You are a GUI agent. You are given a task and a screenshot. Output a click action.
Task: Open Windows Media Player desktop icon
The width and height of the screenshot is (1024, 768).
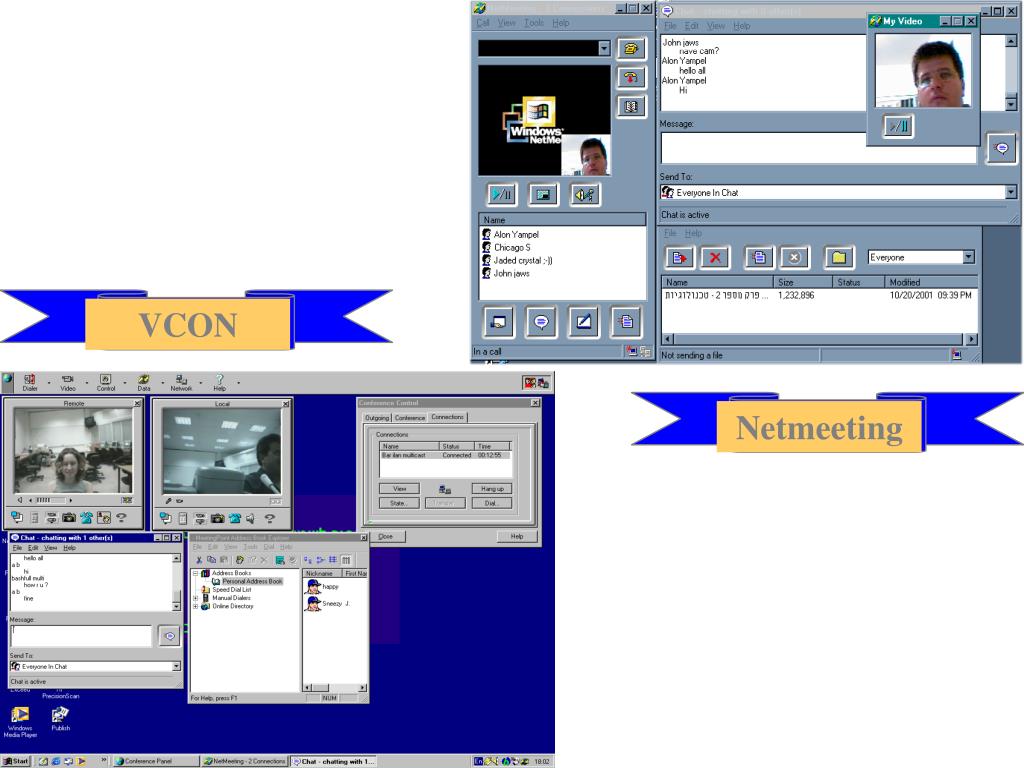click(20, 722)
